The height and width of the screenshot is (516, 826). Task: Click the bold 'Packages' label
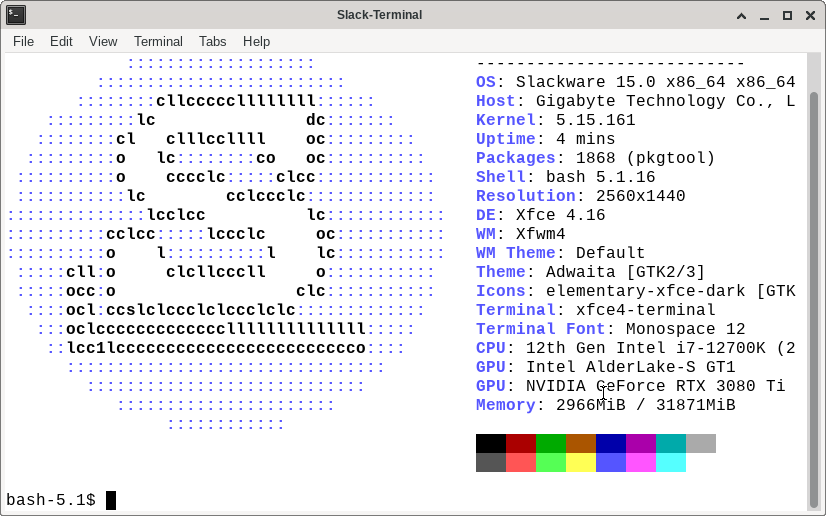516,158
